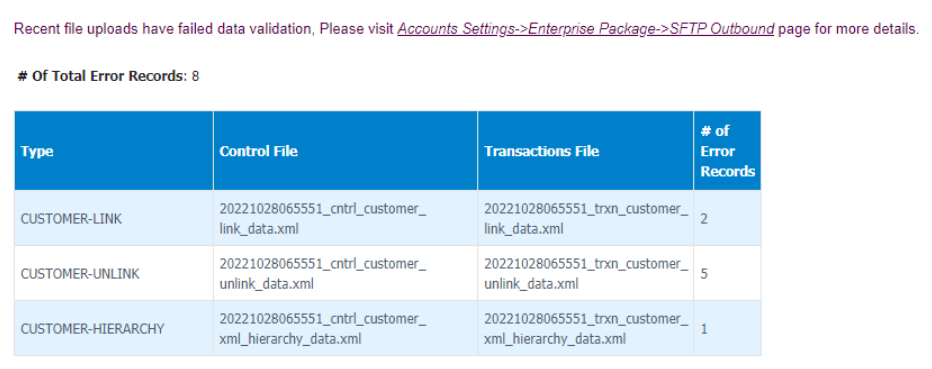This screenshot has width=932, height=369.
Task: Click the # of Error Records header
Action: pyautogui.click(x=727, y=151)
